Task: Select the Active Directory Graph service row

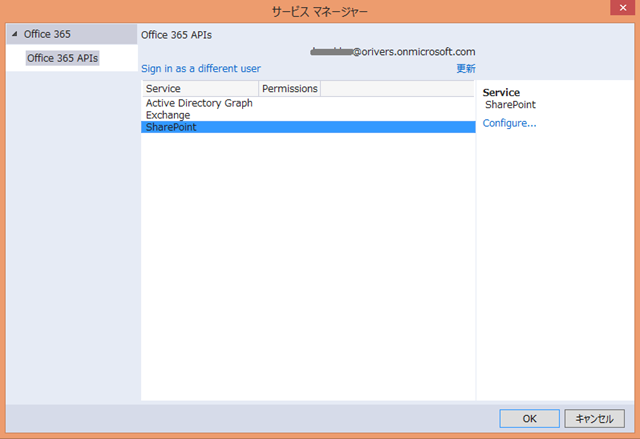Action: (199, 103)
